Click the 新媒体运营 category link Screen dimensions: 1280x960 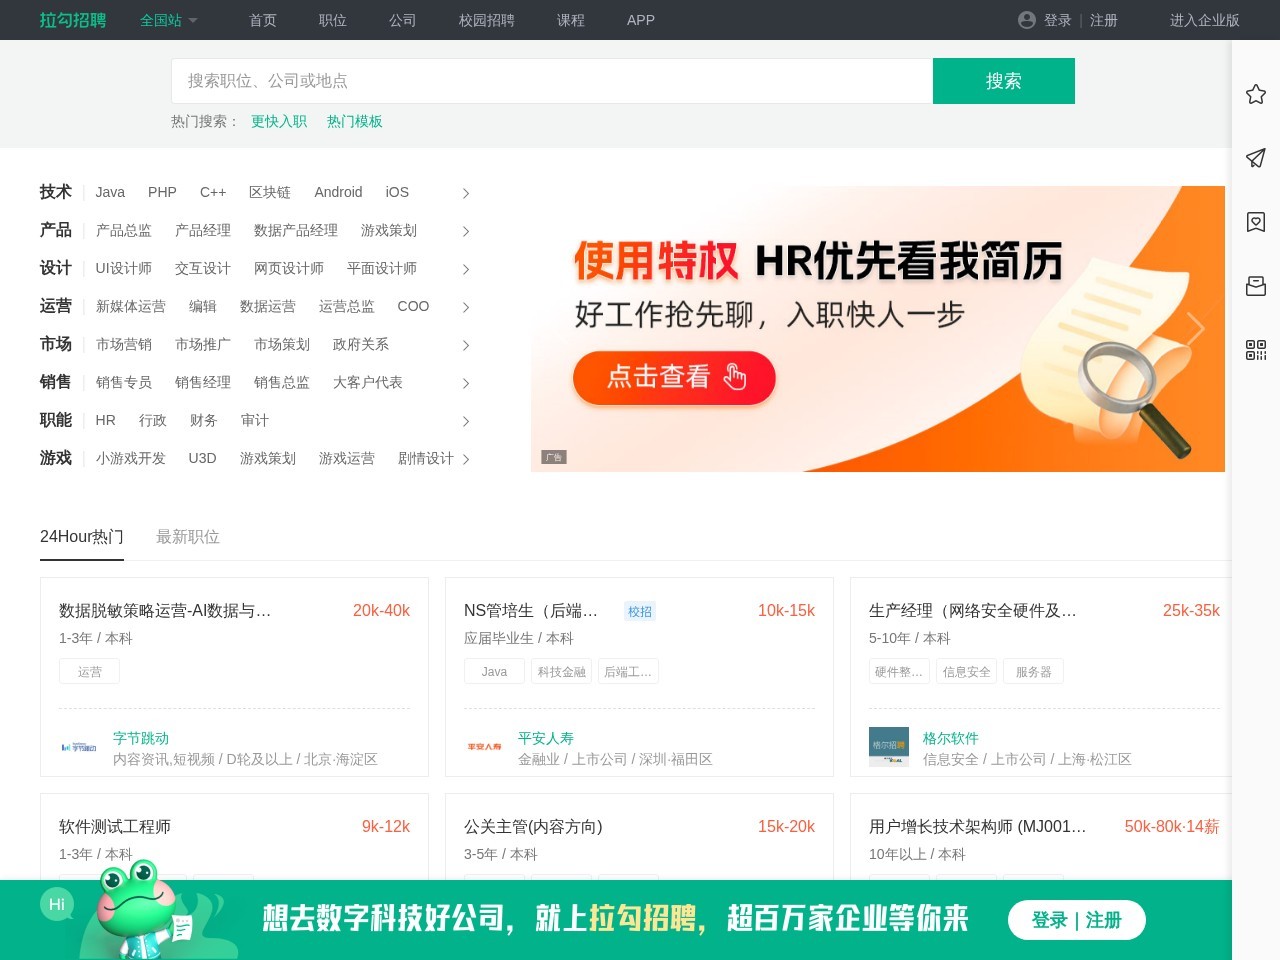pos(131,306)
